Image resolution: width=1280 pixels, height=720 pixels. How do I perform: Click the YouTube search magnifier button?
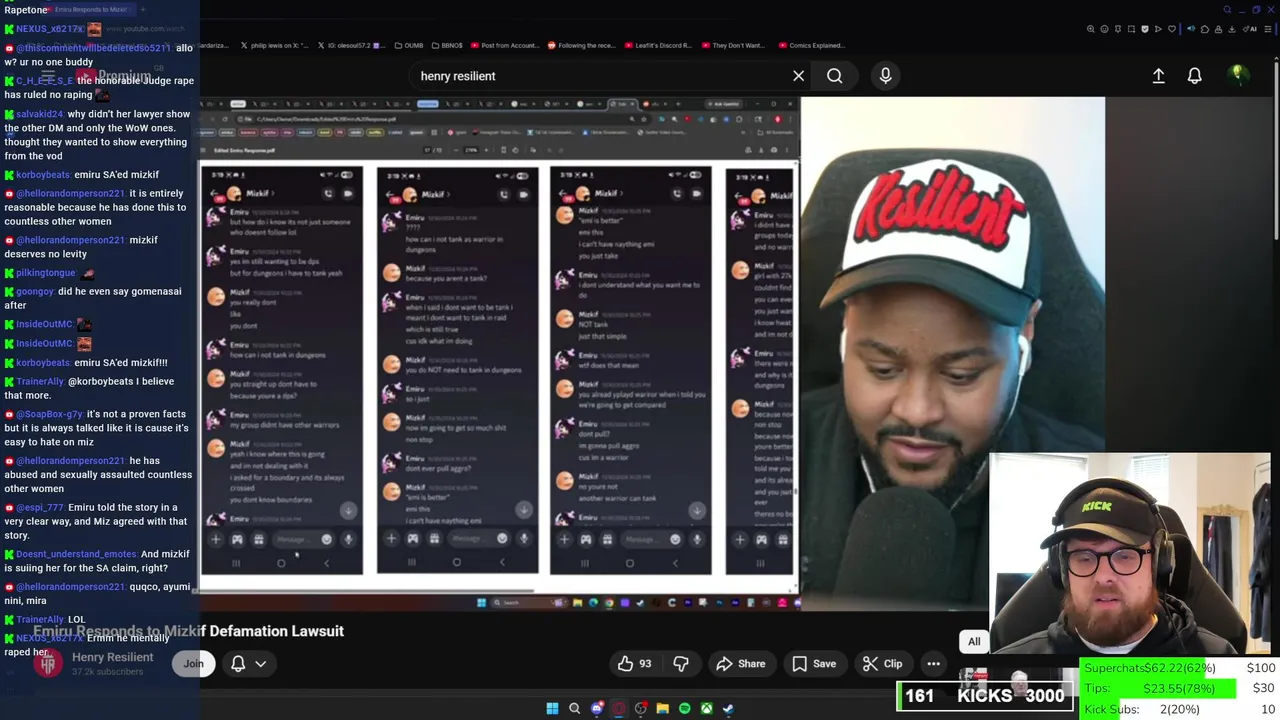coord(834,76)
